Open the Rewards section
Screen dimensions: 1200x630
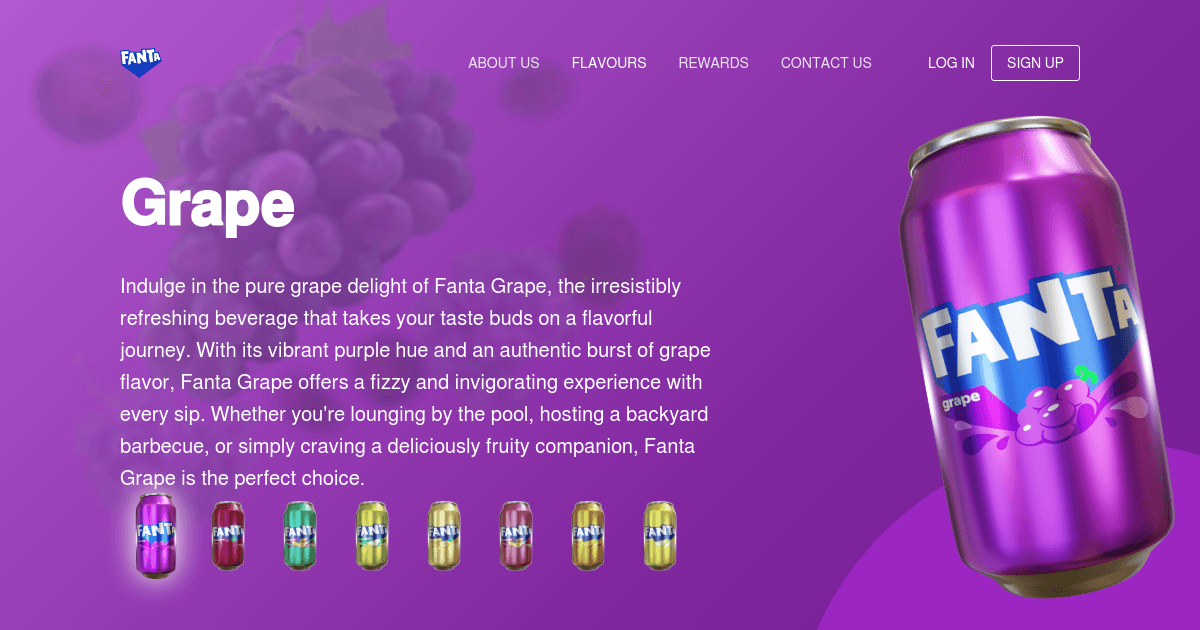[714, 63]
